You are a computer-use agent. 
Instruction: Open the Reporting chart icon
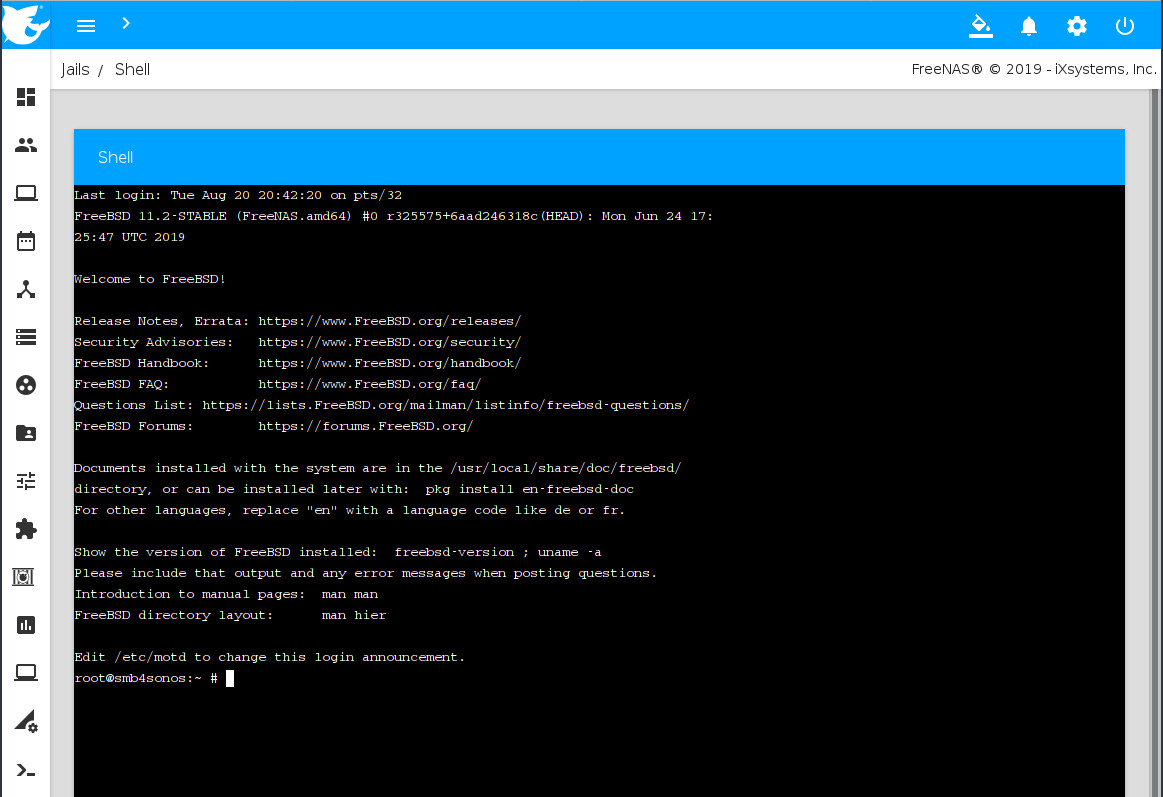(26, 625)
